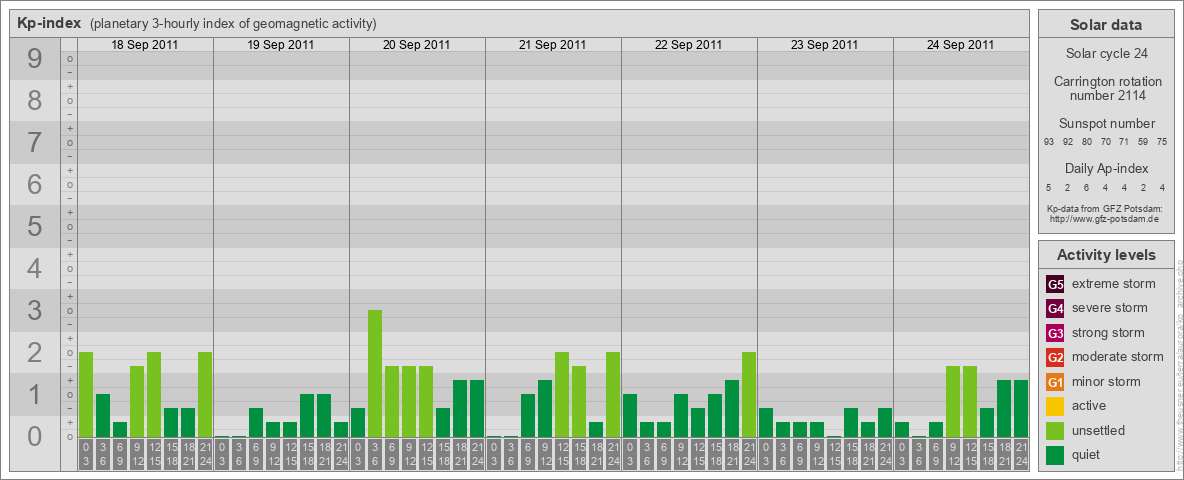Click the 'Activity levels' panel heading

click(x=1106, y=255)
